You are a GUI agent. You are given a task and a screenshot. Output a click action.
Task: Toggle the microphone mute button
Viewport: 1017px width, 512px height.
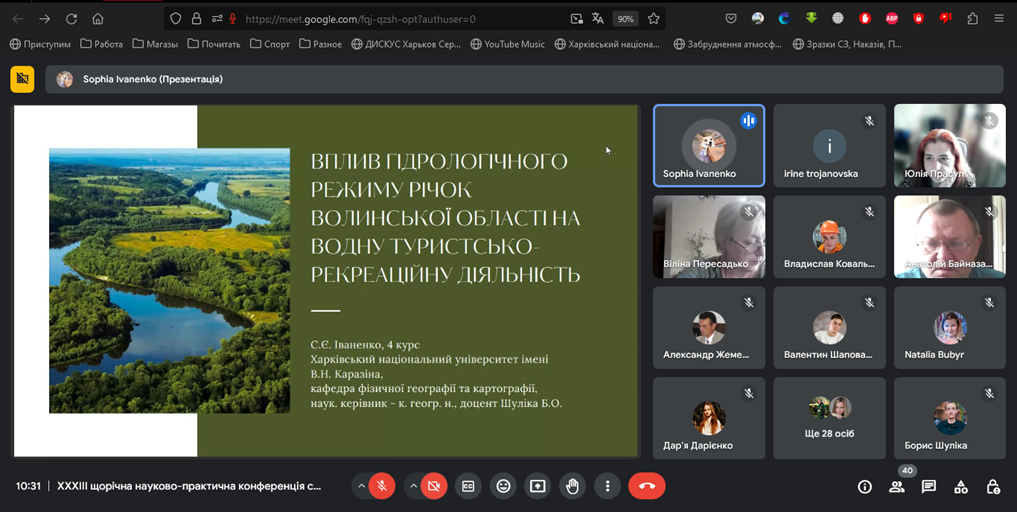tap(380, 486)
